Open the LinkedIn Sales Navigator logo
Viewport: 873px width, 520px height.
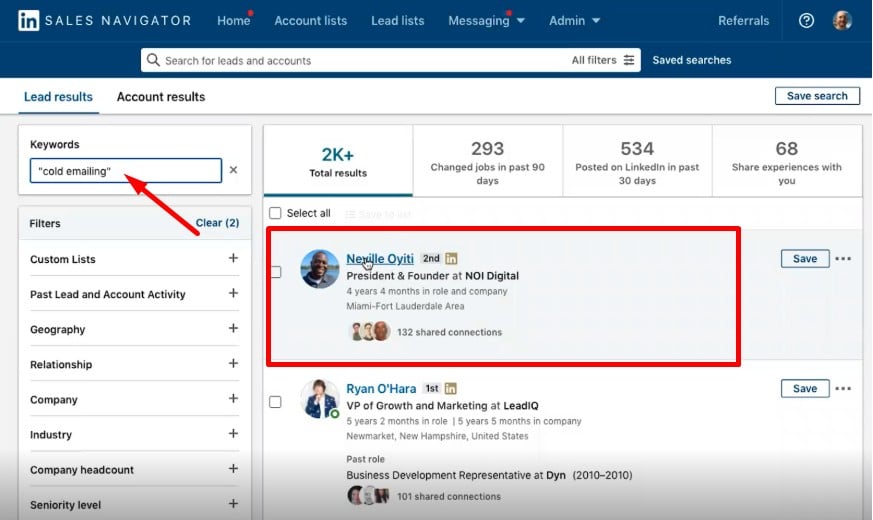(105, 21)
